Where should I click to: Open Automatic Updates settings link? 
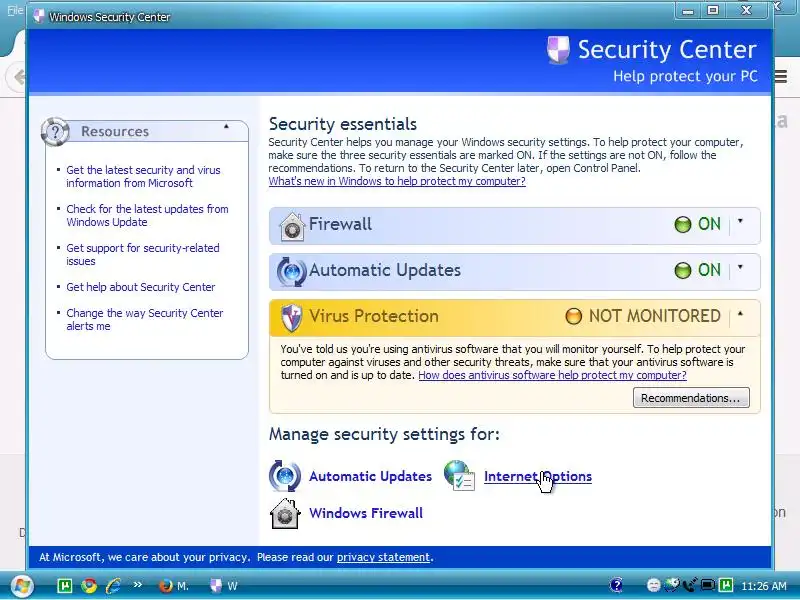[x=370, y=476]
